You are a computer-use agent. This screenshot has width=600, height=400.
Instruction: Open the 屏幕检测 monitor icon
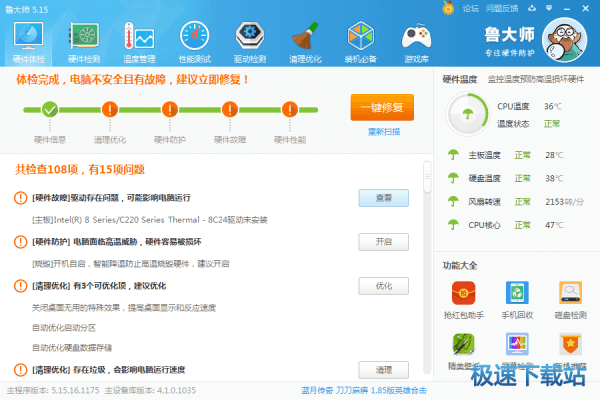tap(517, 344)
